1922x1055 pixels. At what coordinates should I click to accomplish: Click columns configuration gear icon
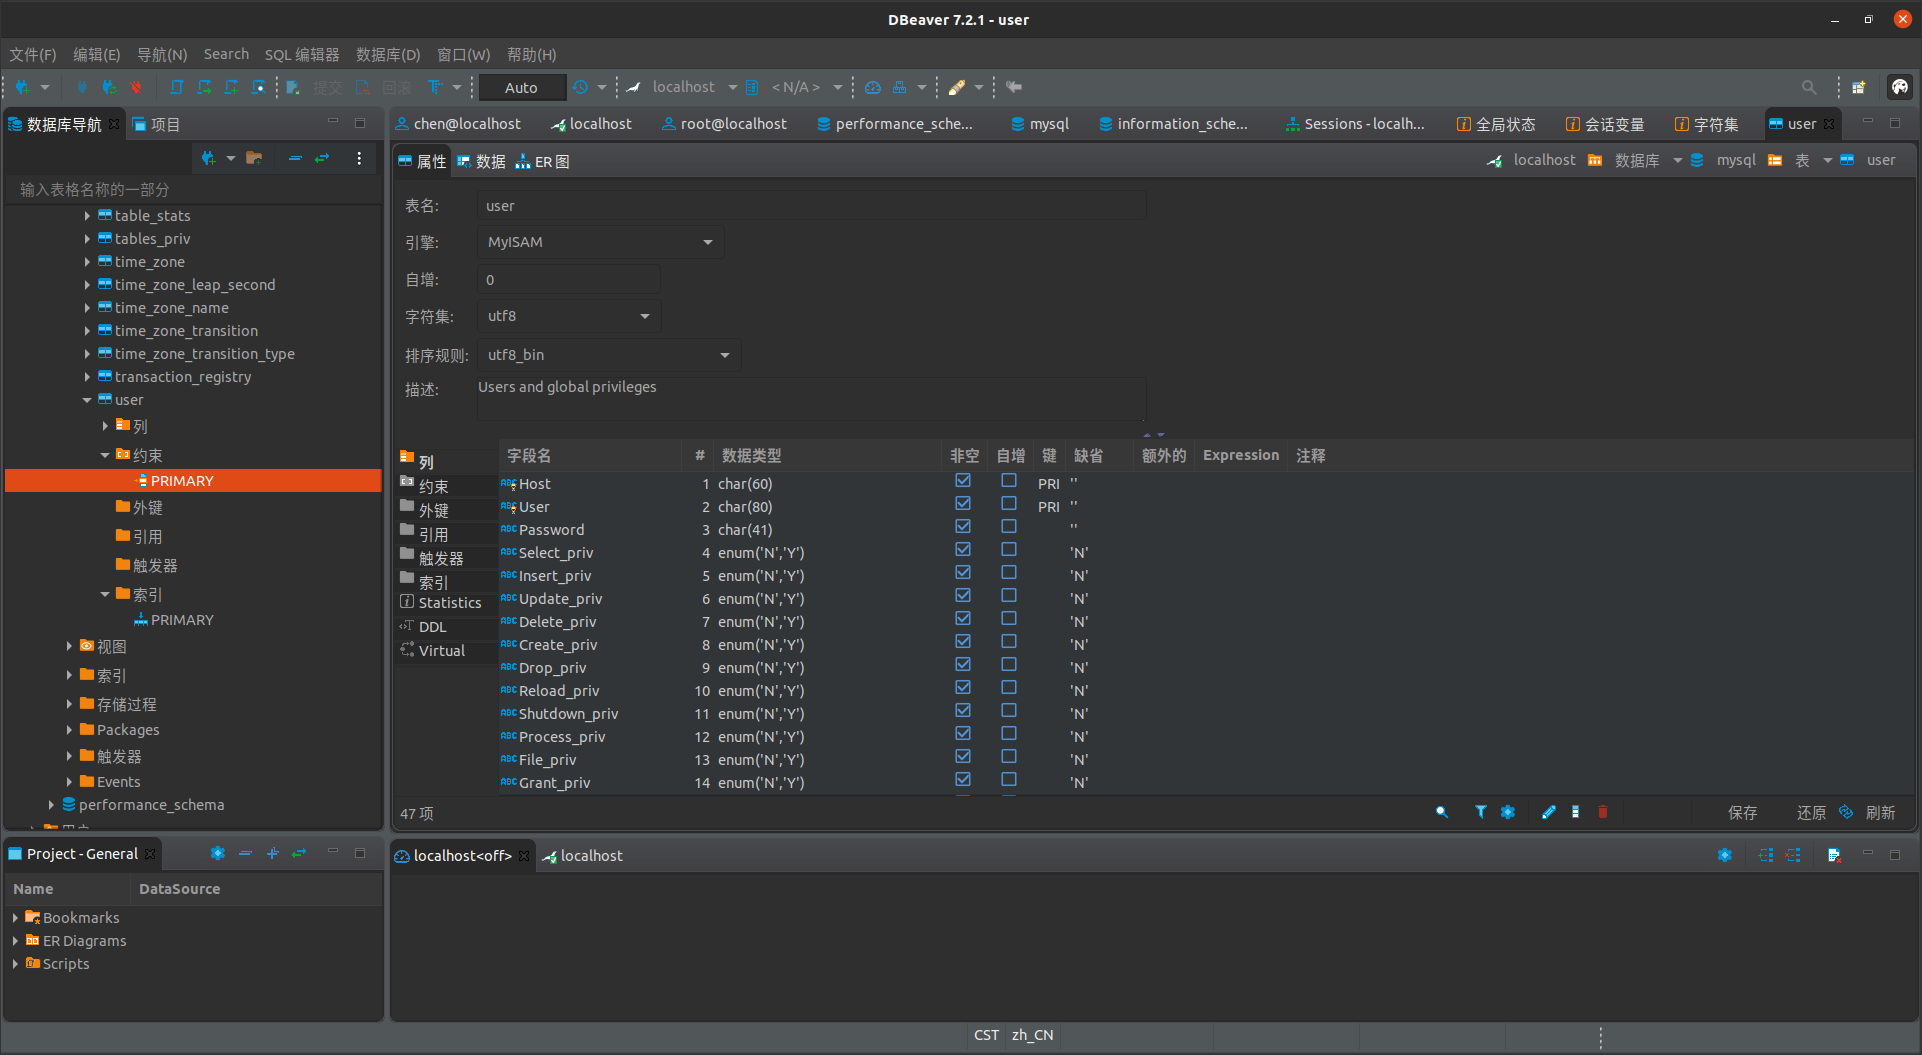pyautogui.click(x=1508, y=813)
